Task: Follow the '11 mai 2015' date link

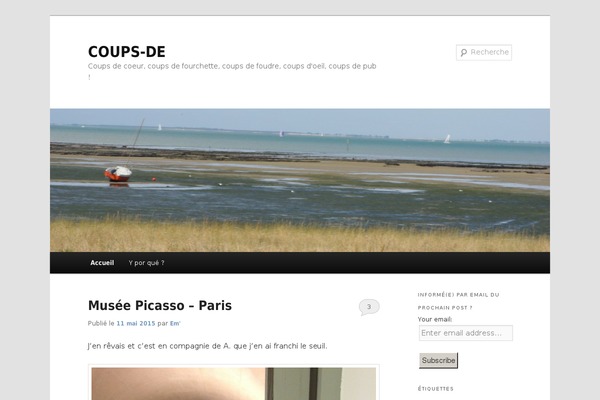Action: 136,323
